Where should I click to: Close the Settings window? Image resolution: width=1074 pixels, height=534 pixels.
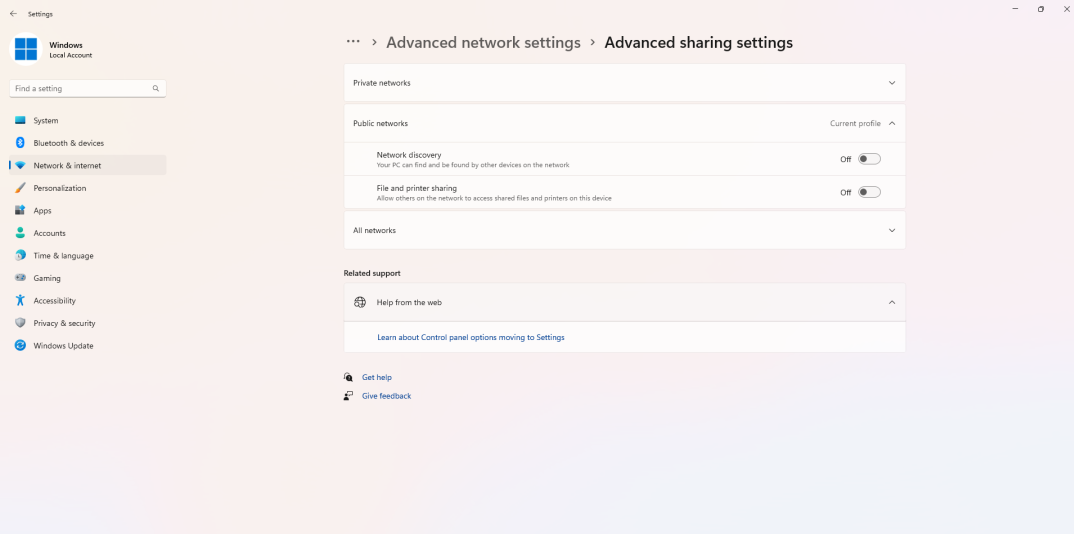click(x=1066, y=9)
